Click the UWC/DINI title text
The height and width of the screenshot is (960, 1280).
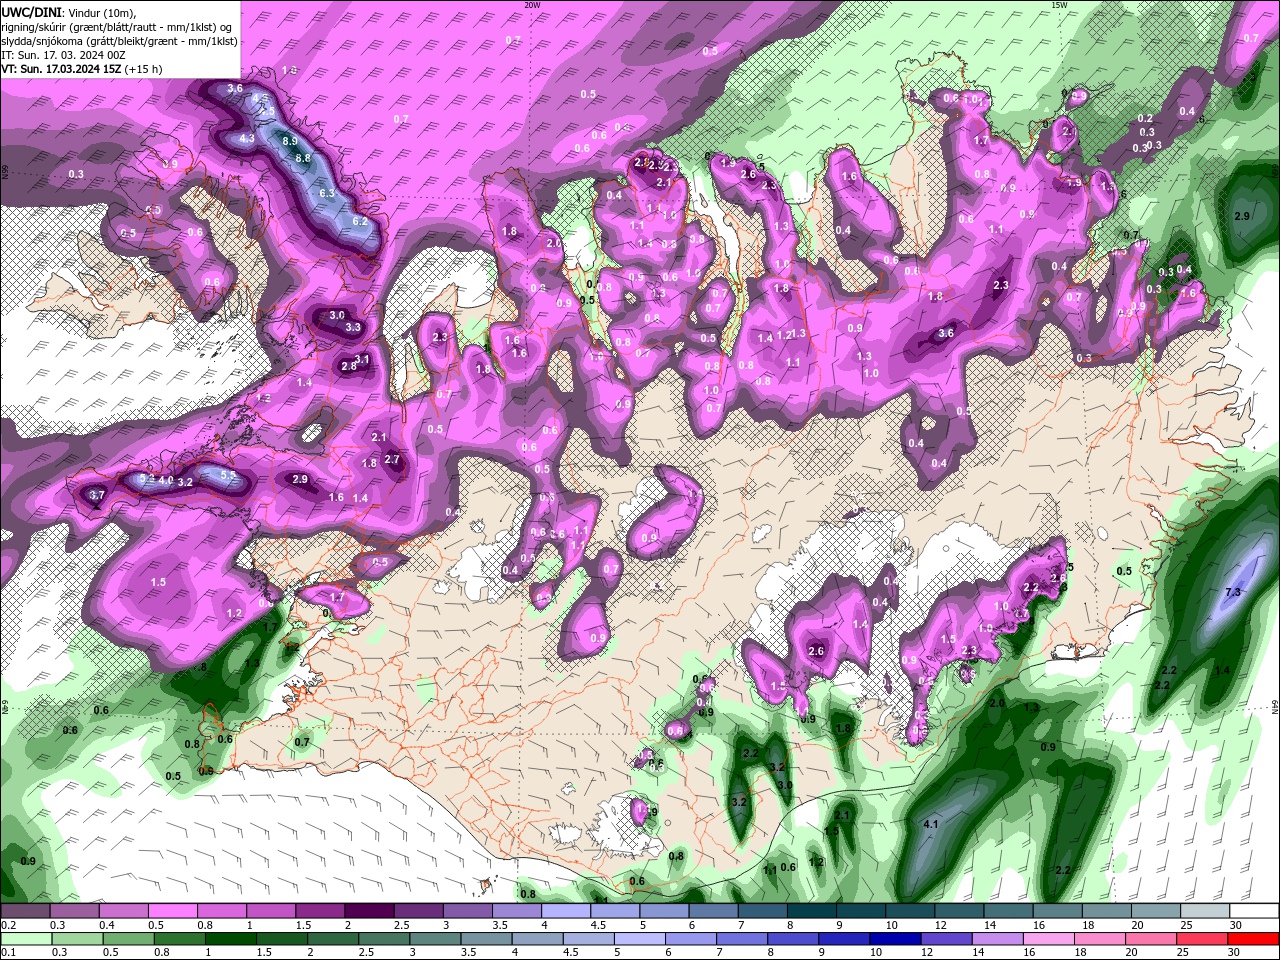click(32, 12)
